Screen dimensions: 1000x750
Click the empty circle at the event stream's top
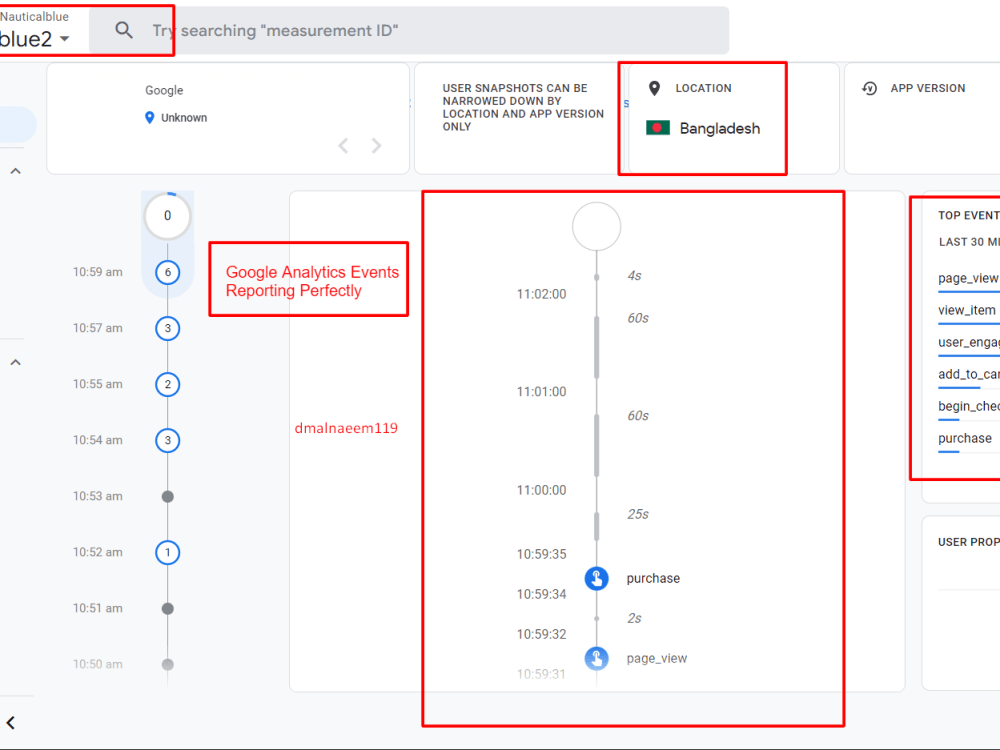click(596, 226)
